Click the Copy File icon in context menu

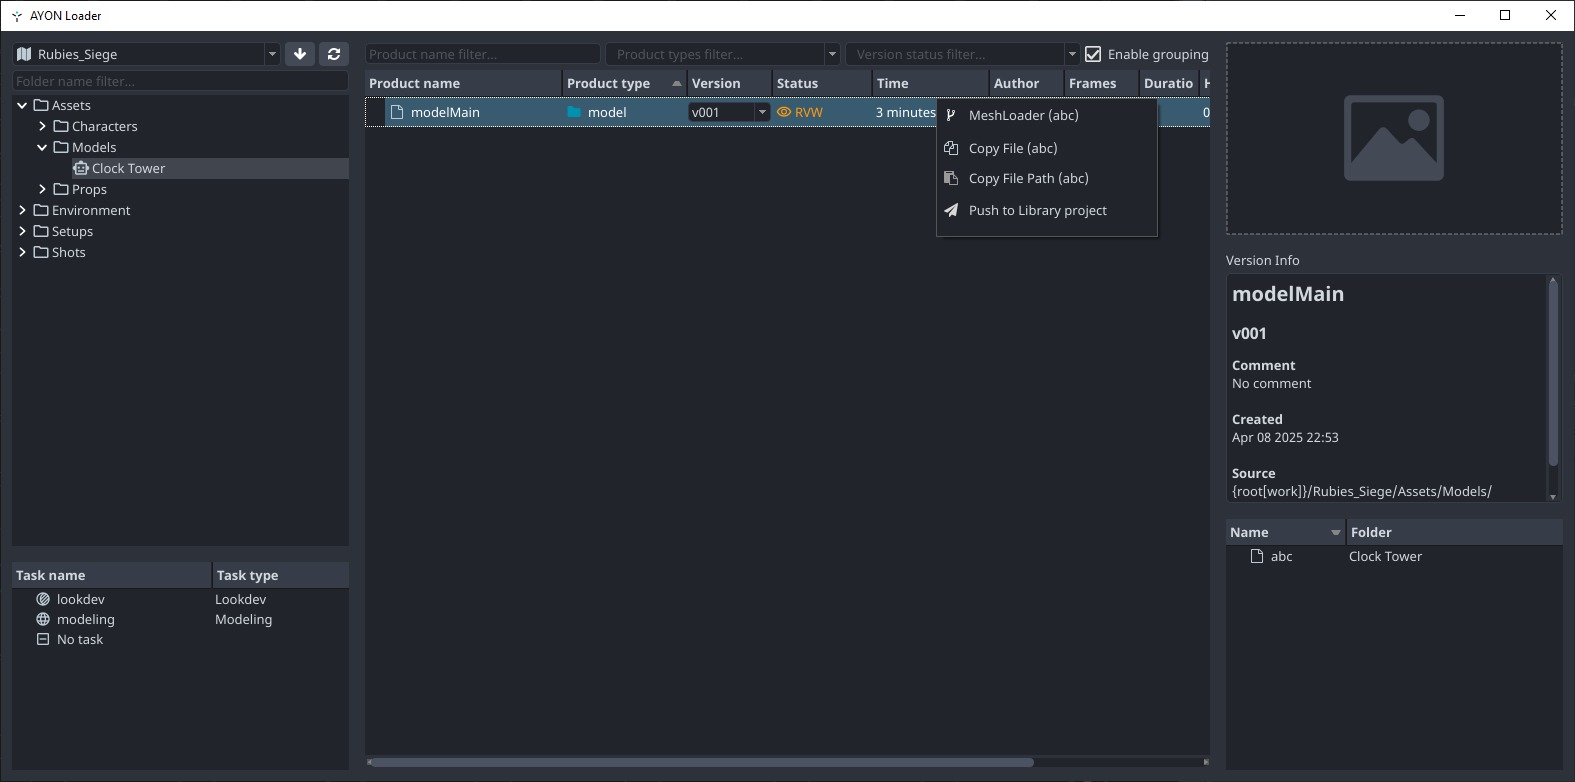pyautogui.click(x=951, y=148)
